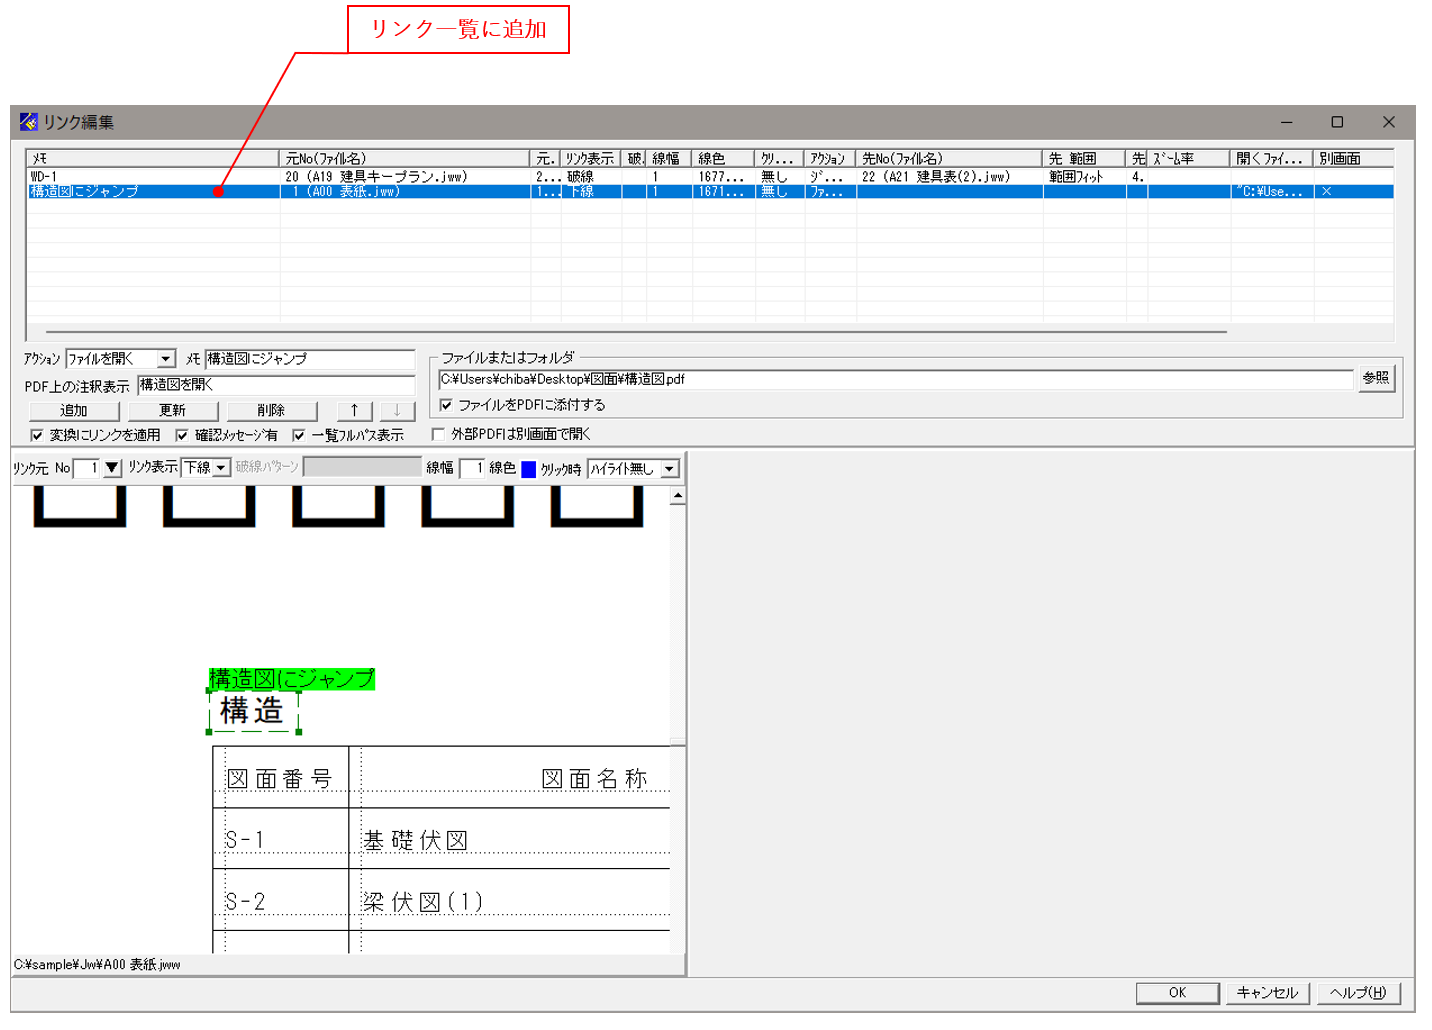Click the 更新 button

(172, 410)
